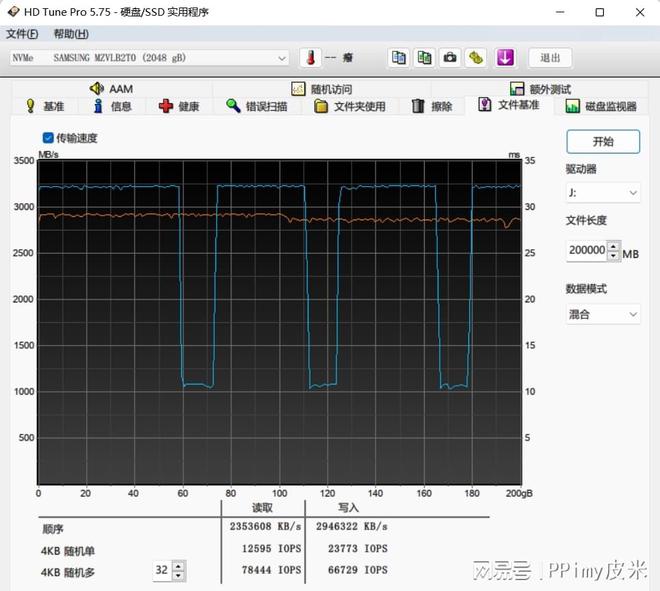
Task: Click the queue depth 32 input field
Action: tap(162, 570)
